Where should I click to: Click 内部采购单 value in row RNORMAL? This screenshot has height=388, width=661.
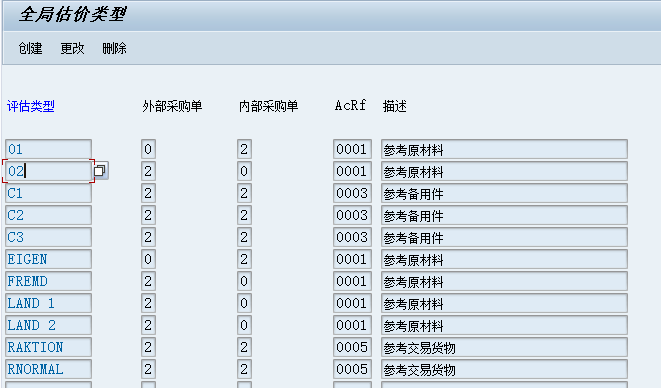click(244, 368)
